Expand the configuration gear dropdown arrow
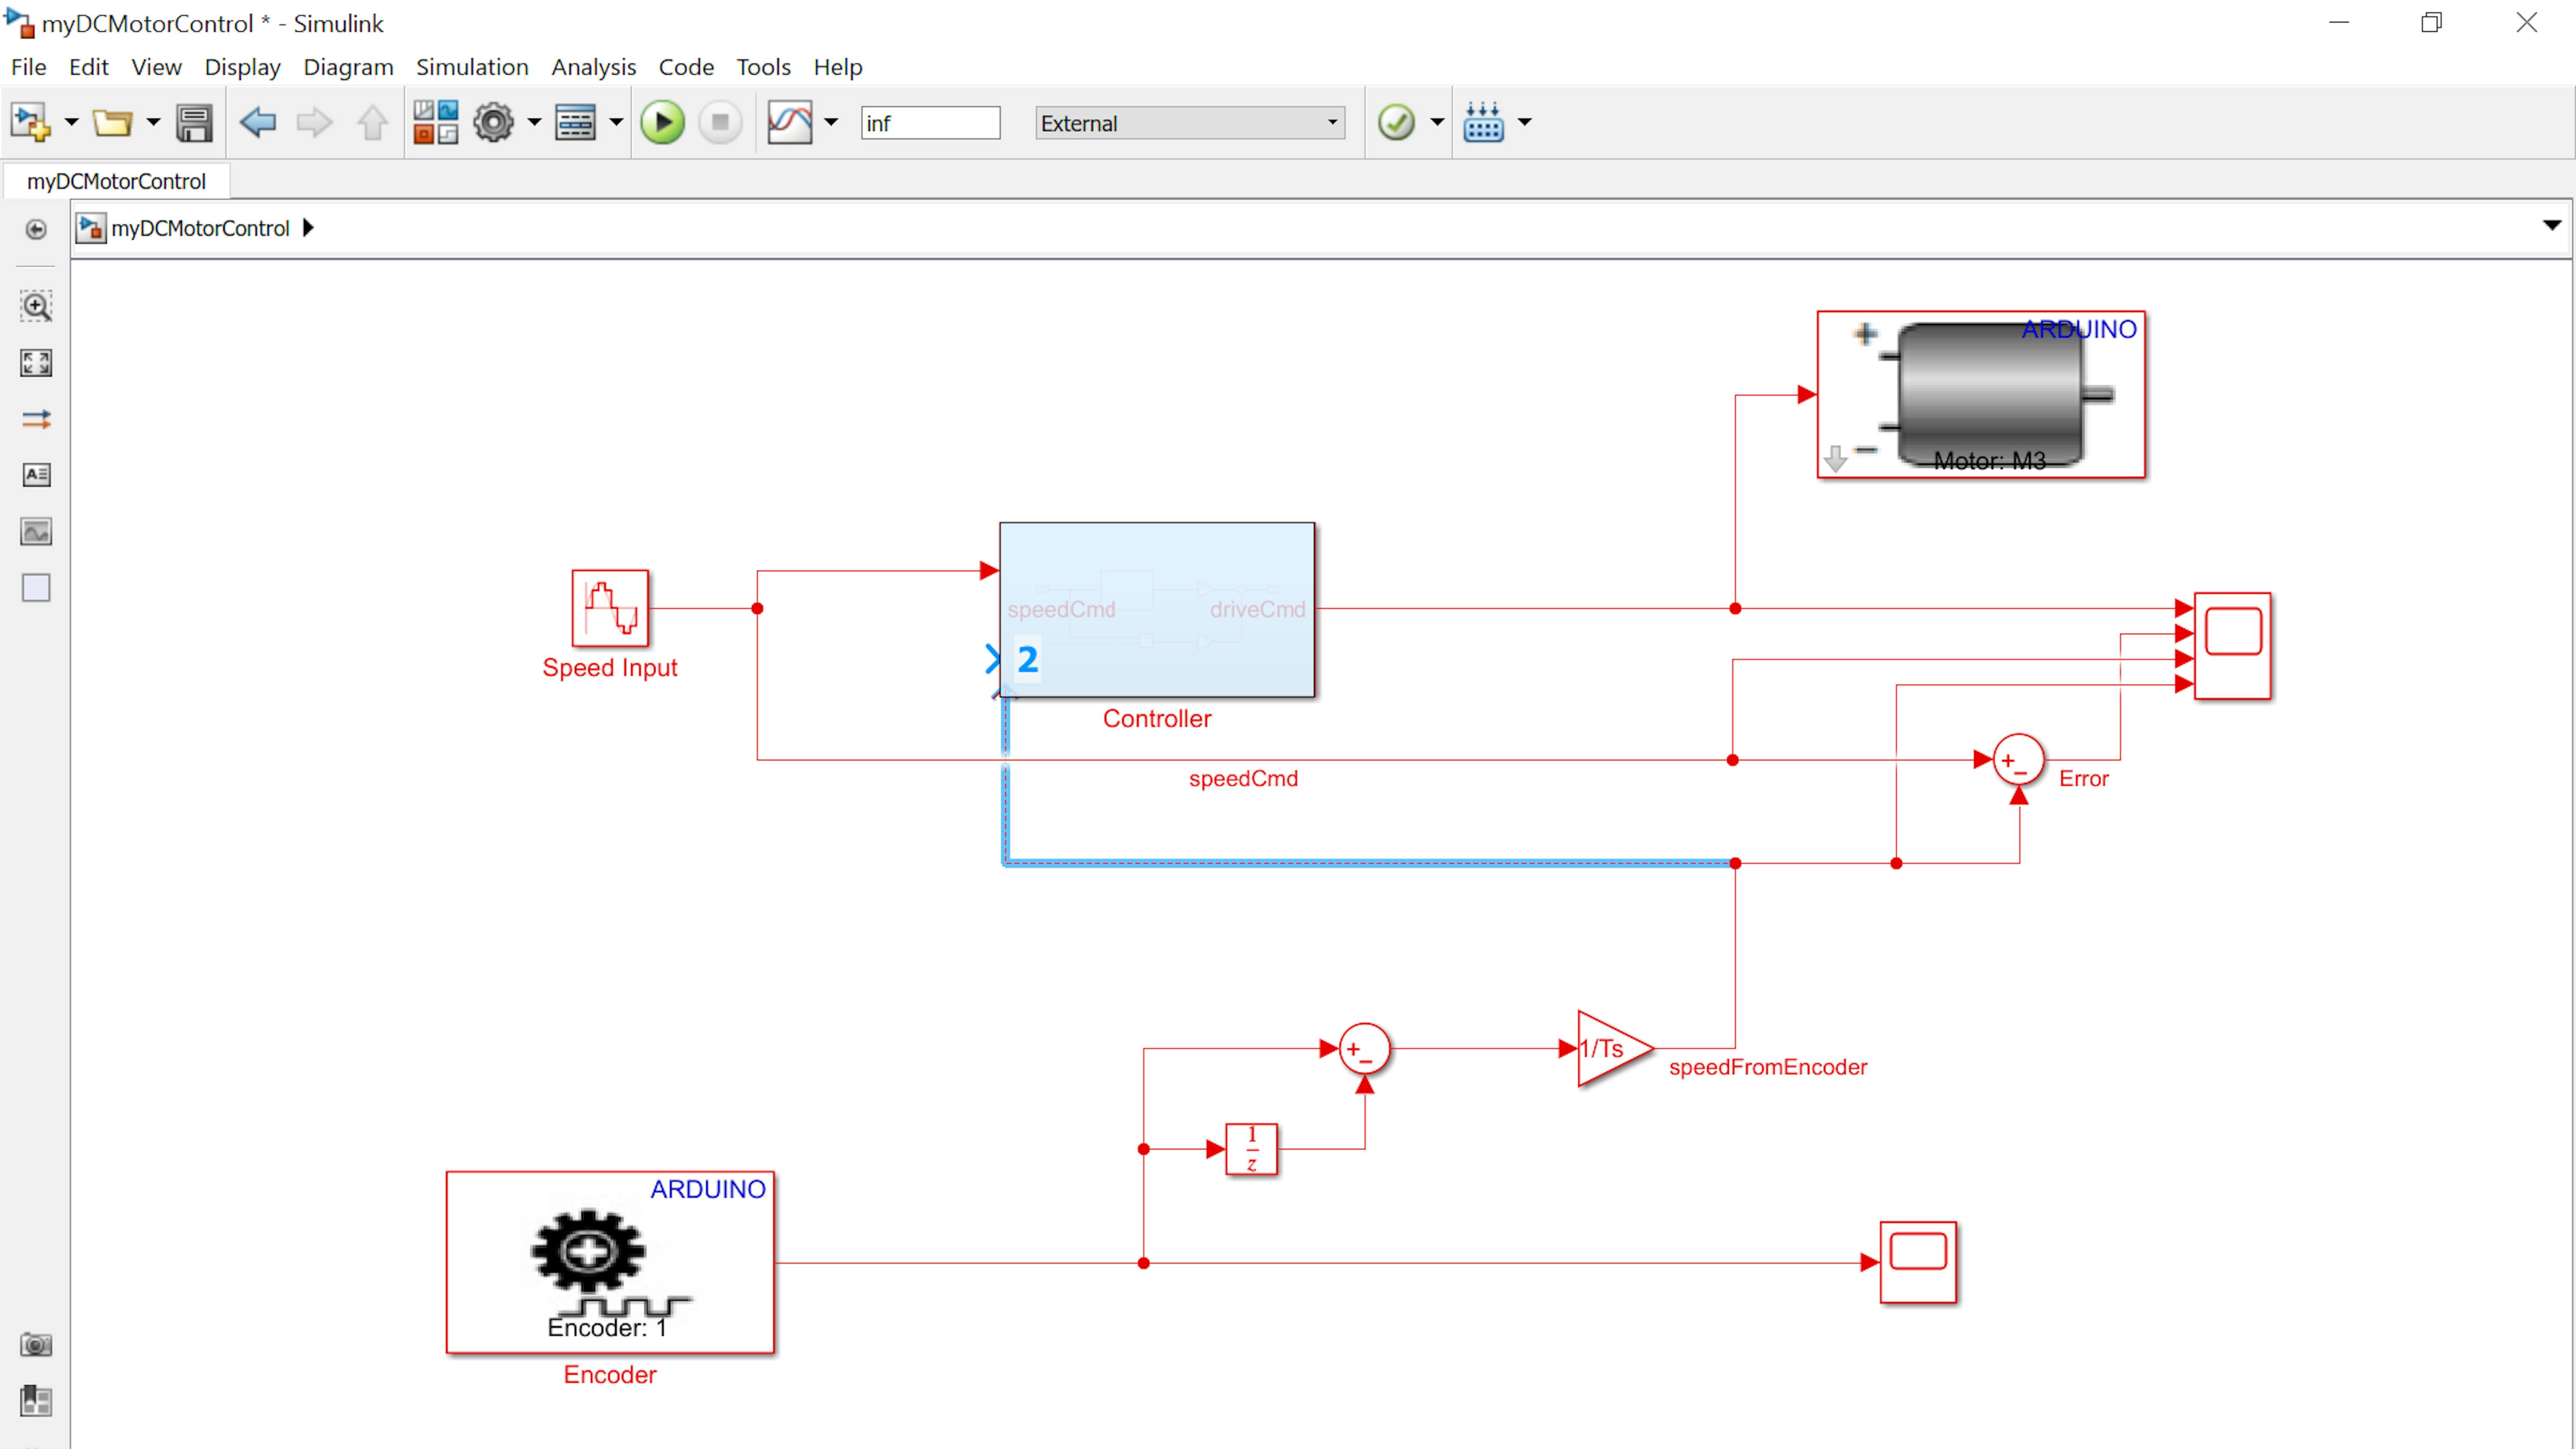Viewport: 2576px width, 1449px height. point(534,123)
